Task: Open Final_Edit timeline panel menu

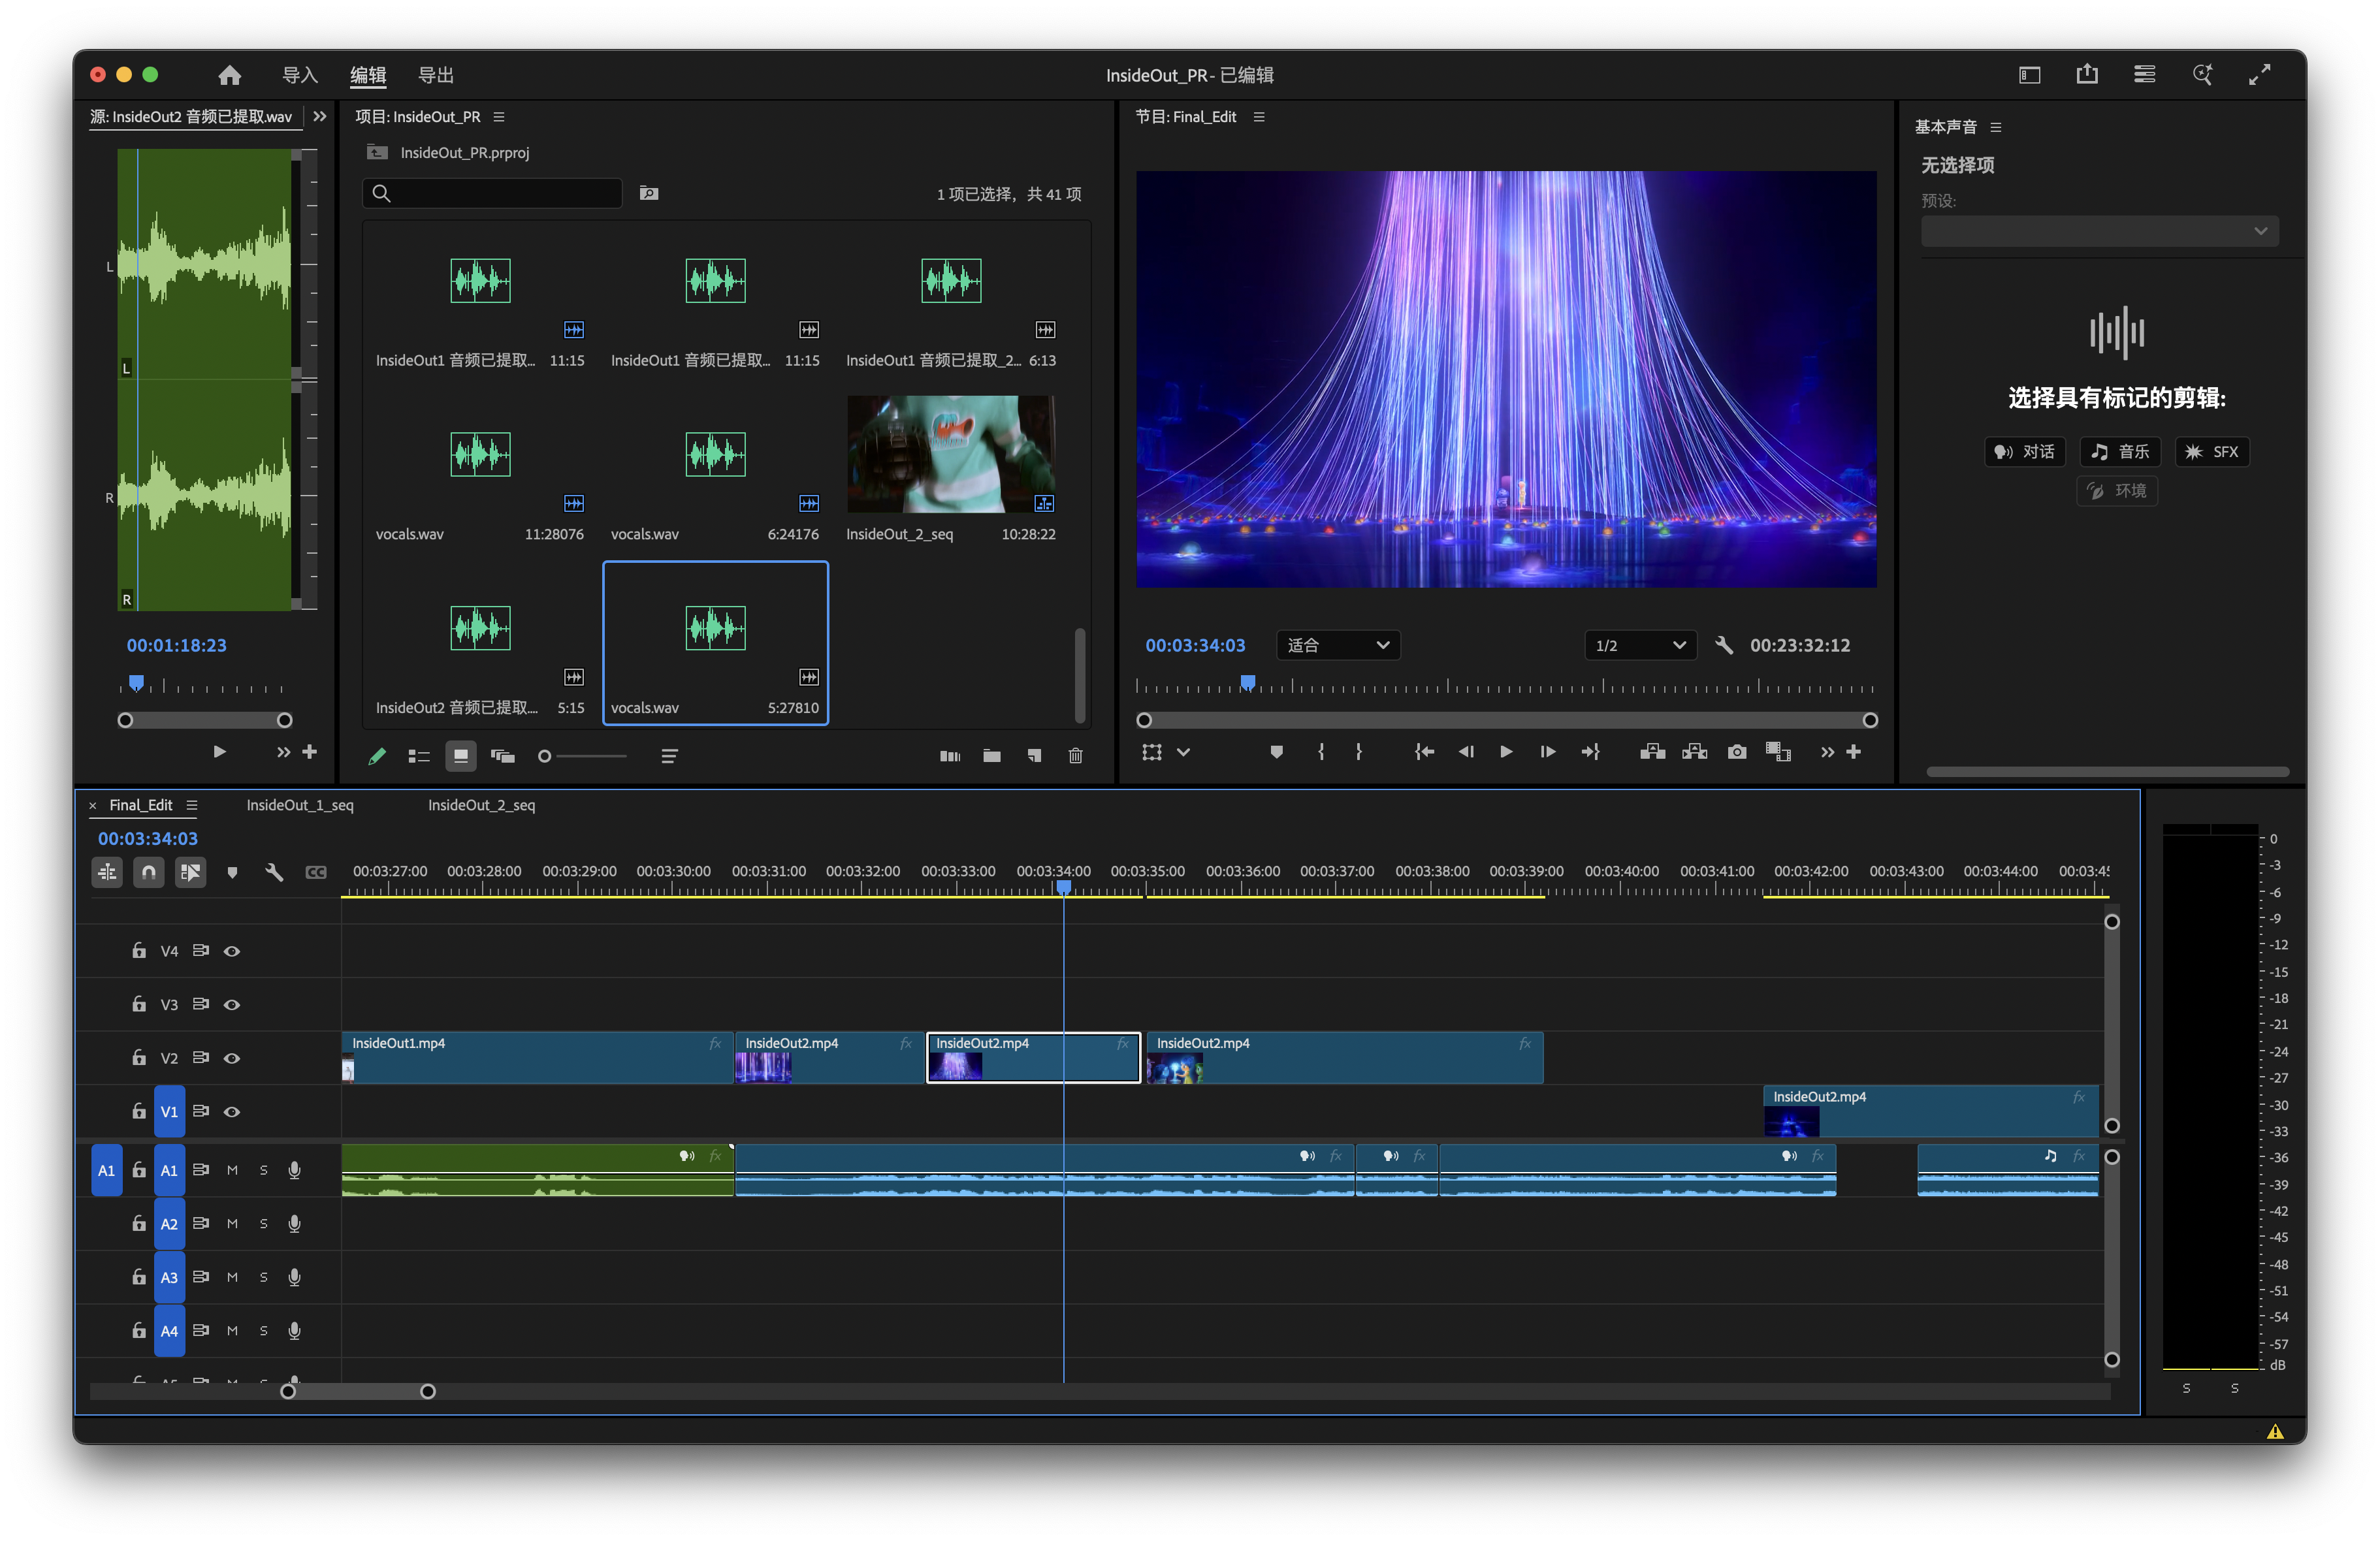Action: tap(192, 805)
